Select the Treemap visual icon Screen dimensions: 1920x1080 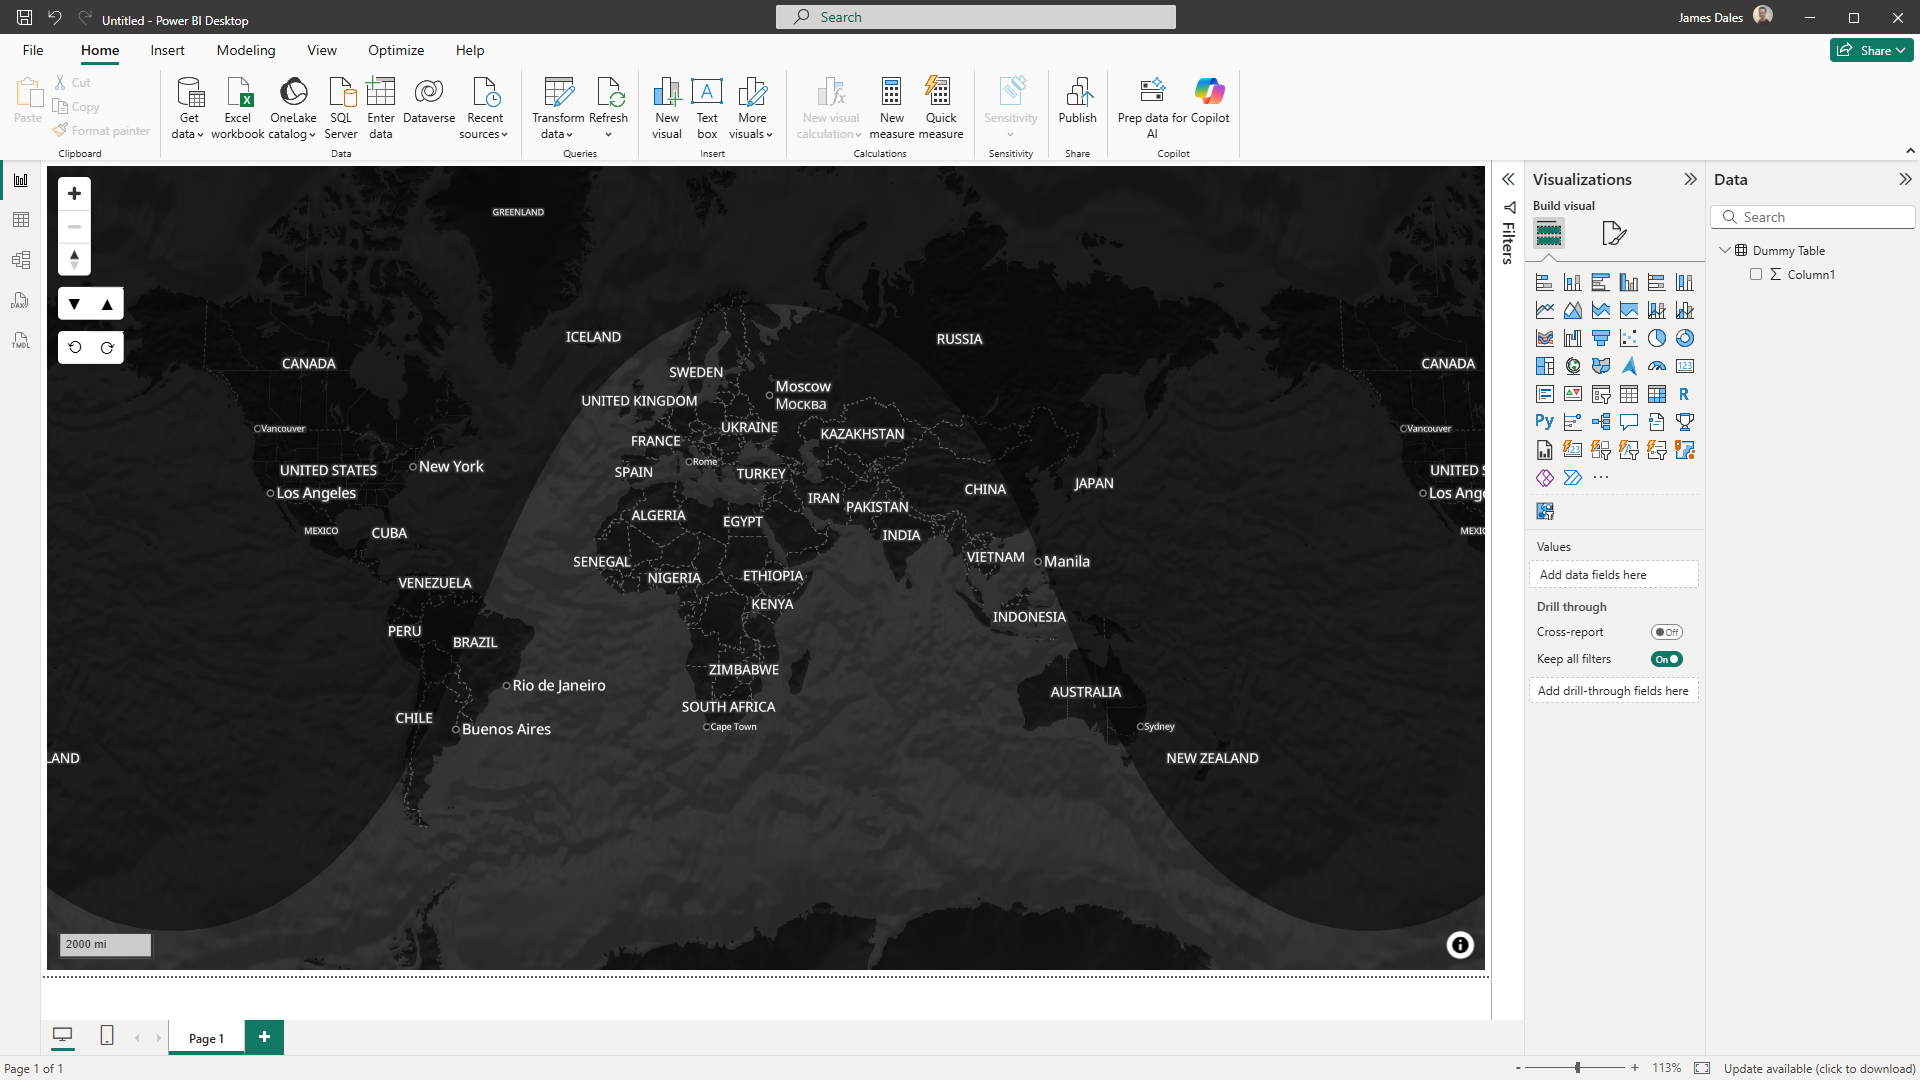(x=1544, y=366)
